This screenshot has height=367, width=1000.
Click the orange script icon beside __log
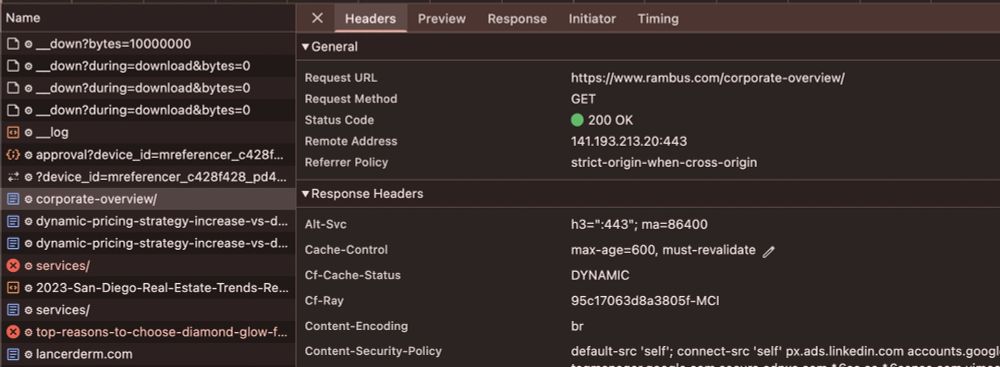click(x=13, y=133)
